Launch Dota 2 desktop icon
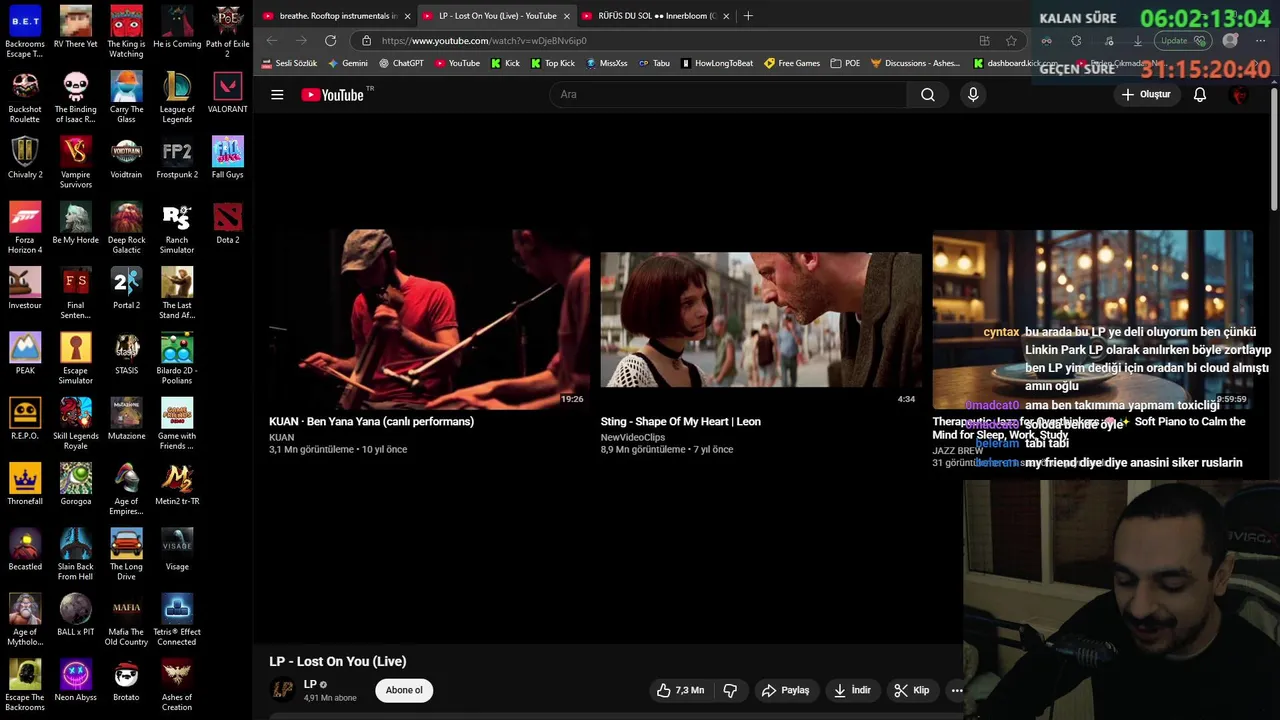The image size is (1280, 720). 228,222
